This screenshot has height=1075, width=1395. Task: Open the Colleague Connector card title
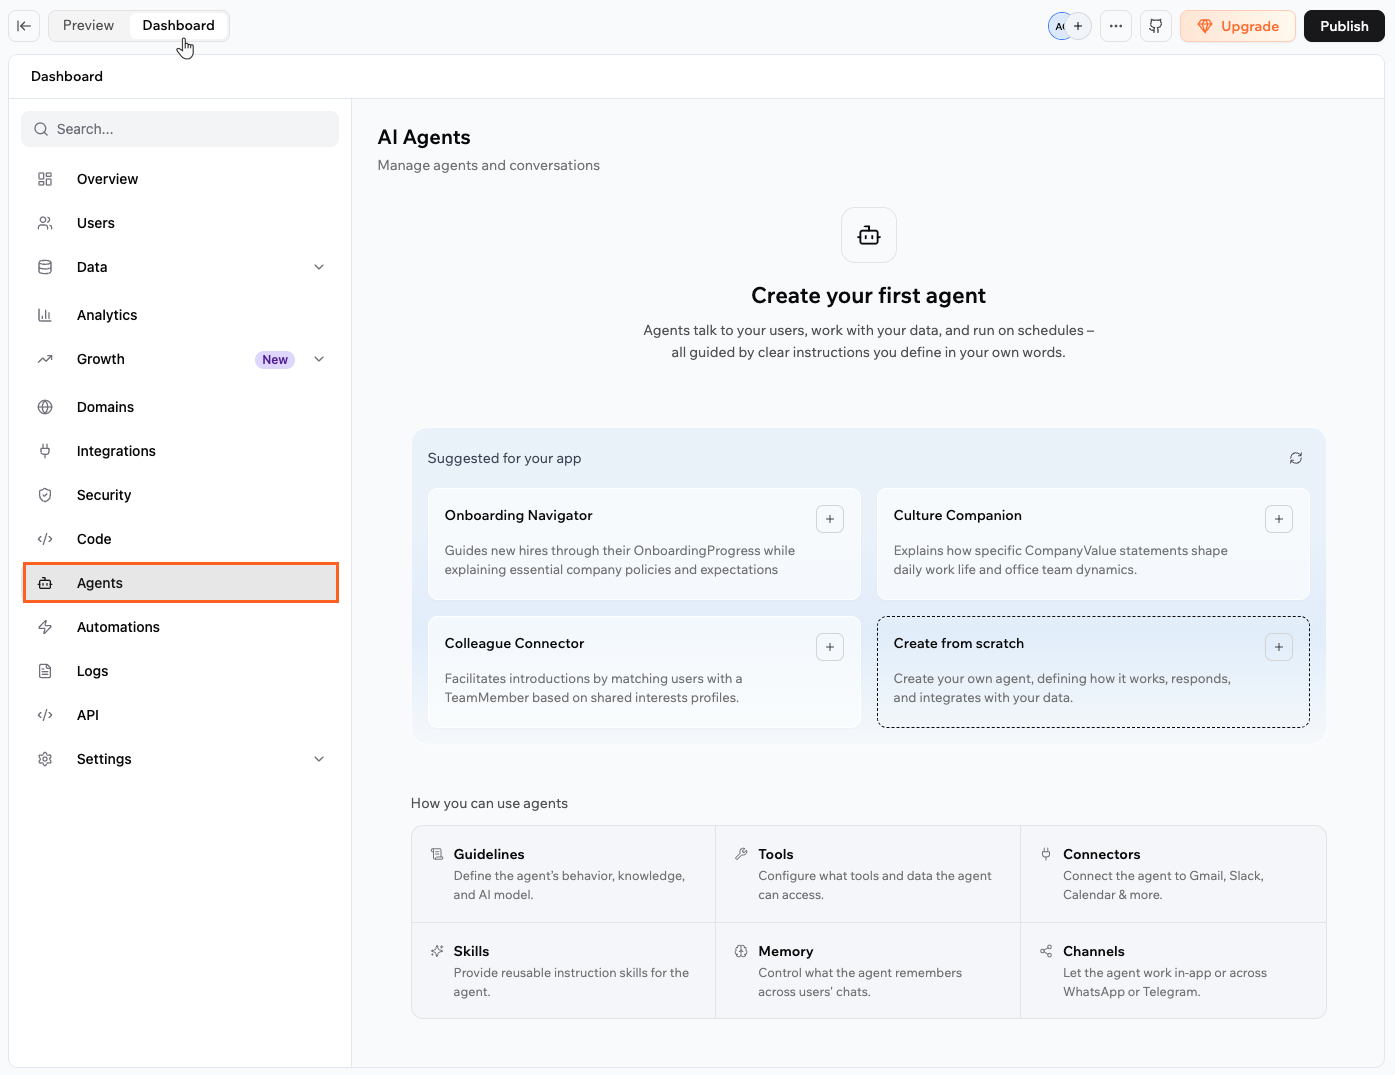[x=514, y=643]
